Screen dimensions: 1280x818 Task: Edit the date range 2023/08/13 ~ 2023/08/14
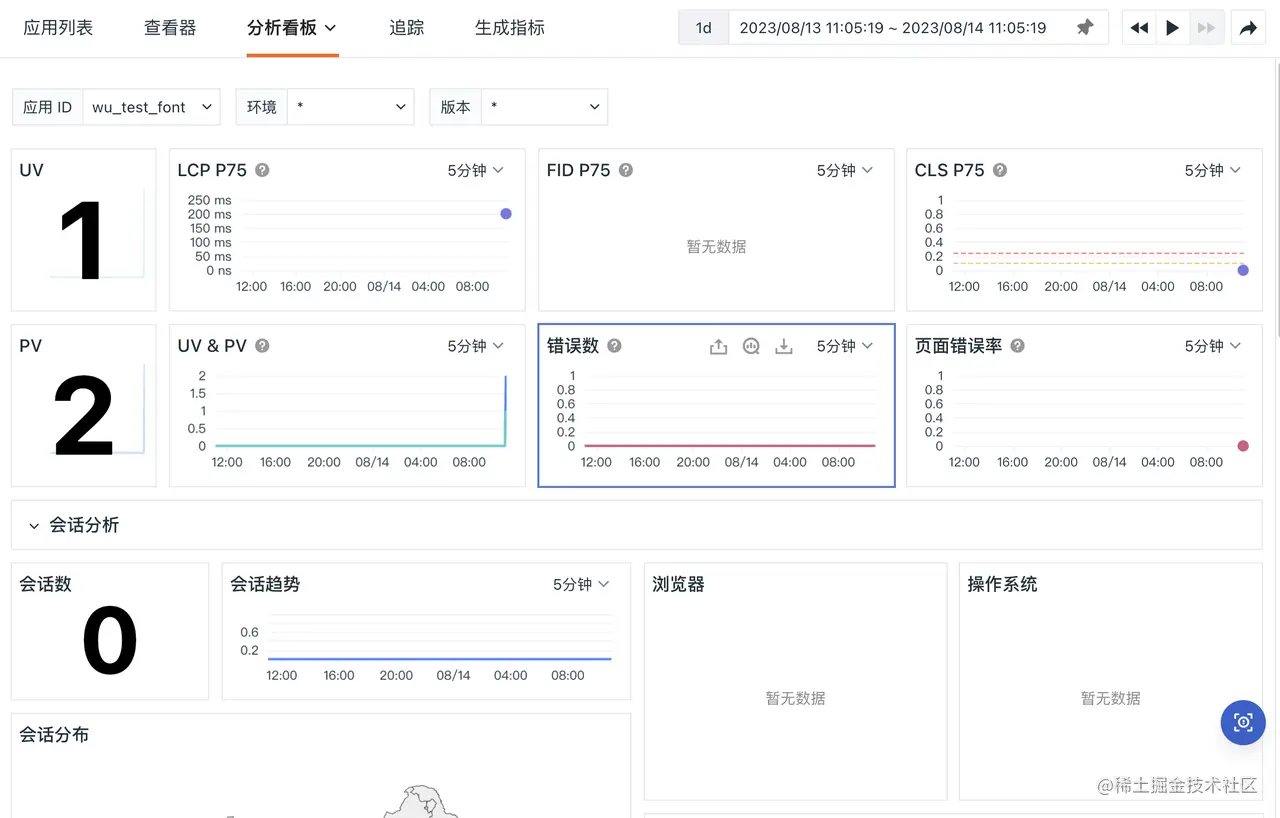tap(893, 28)
